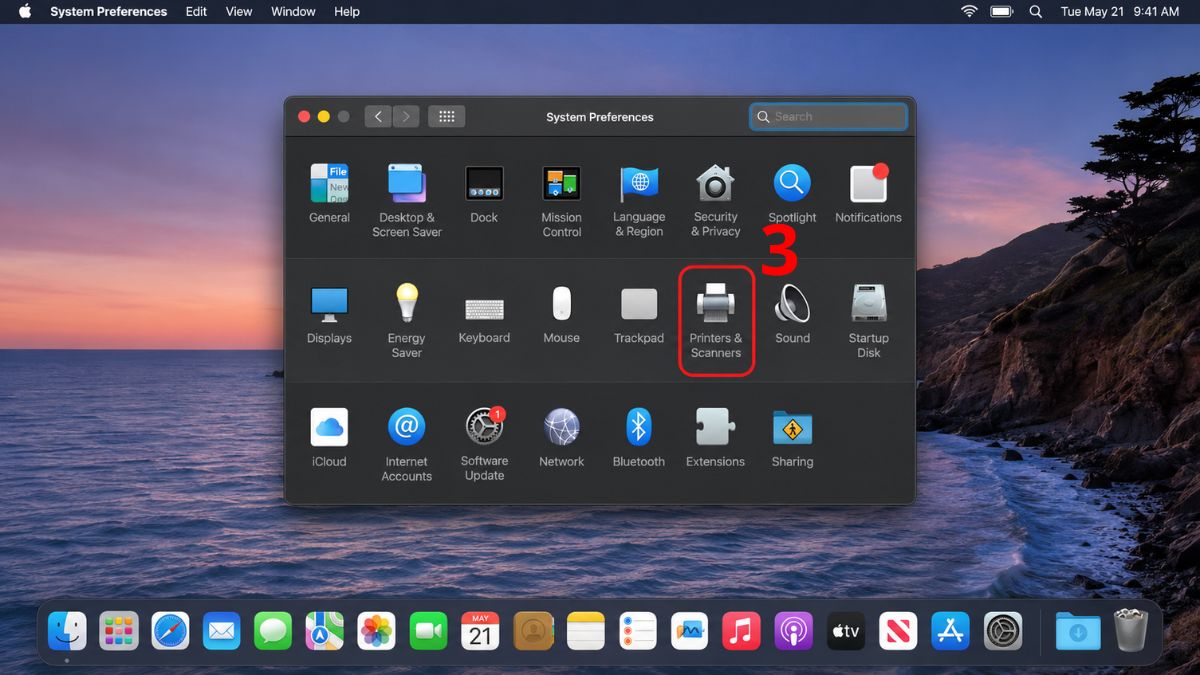Open Launchpad from the Dock
1200x675 pixels.
pyautogui.click(x=119, y=631)
